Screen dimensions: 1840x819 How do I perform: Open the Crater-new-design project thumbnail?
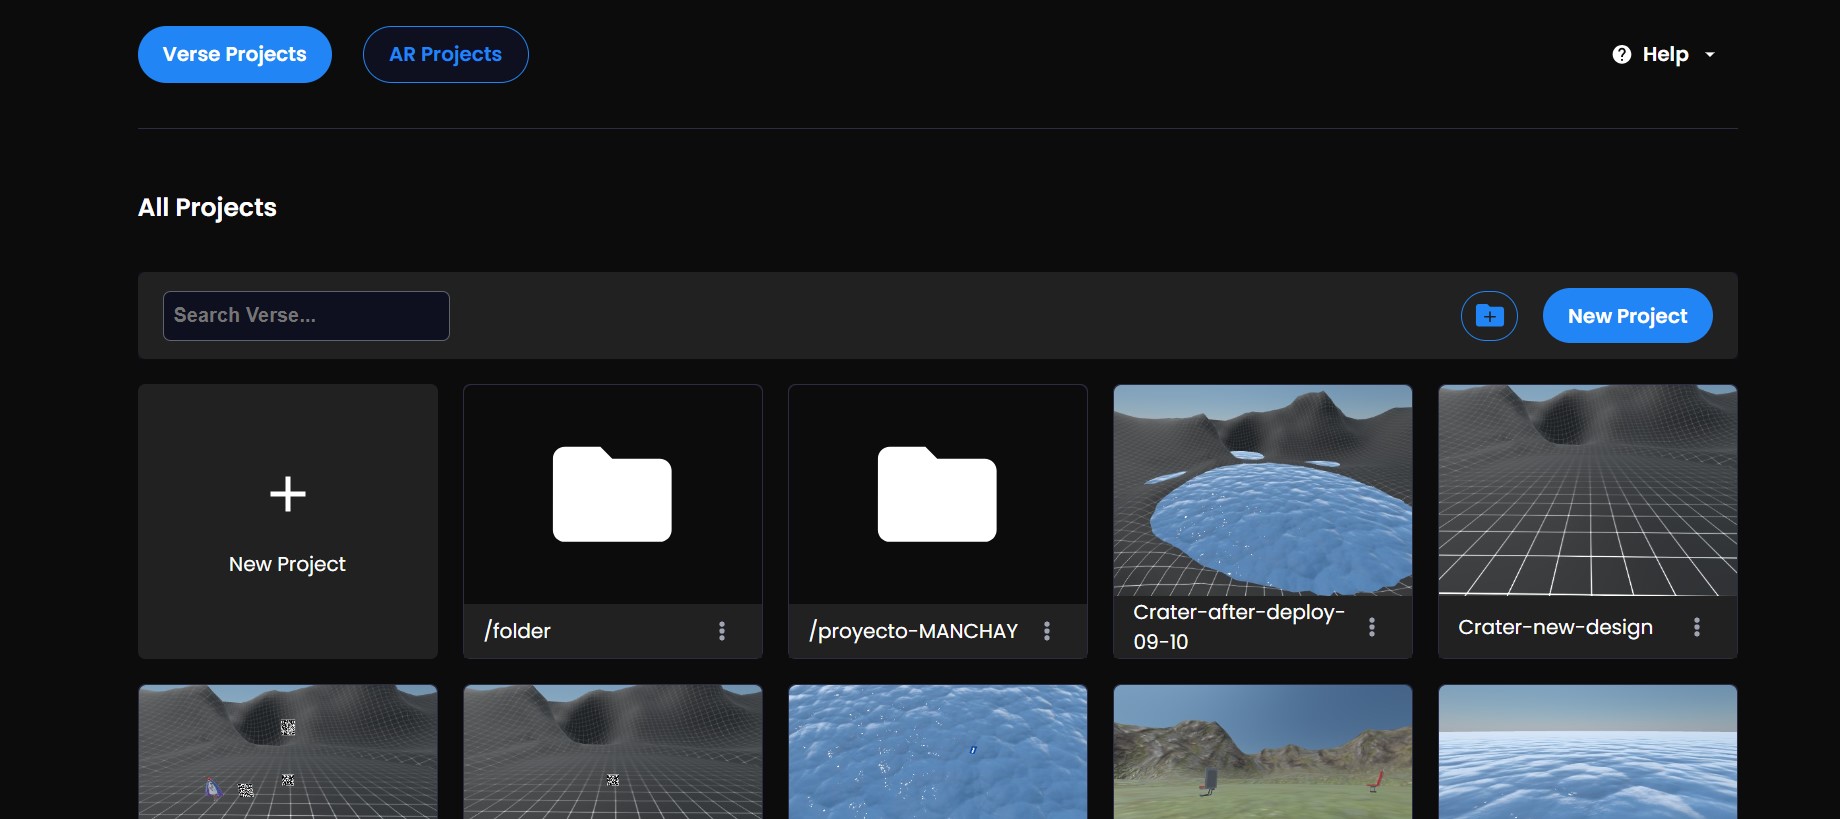click(1588, 490)
